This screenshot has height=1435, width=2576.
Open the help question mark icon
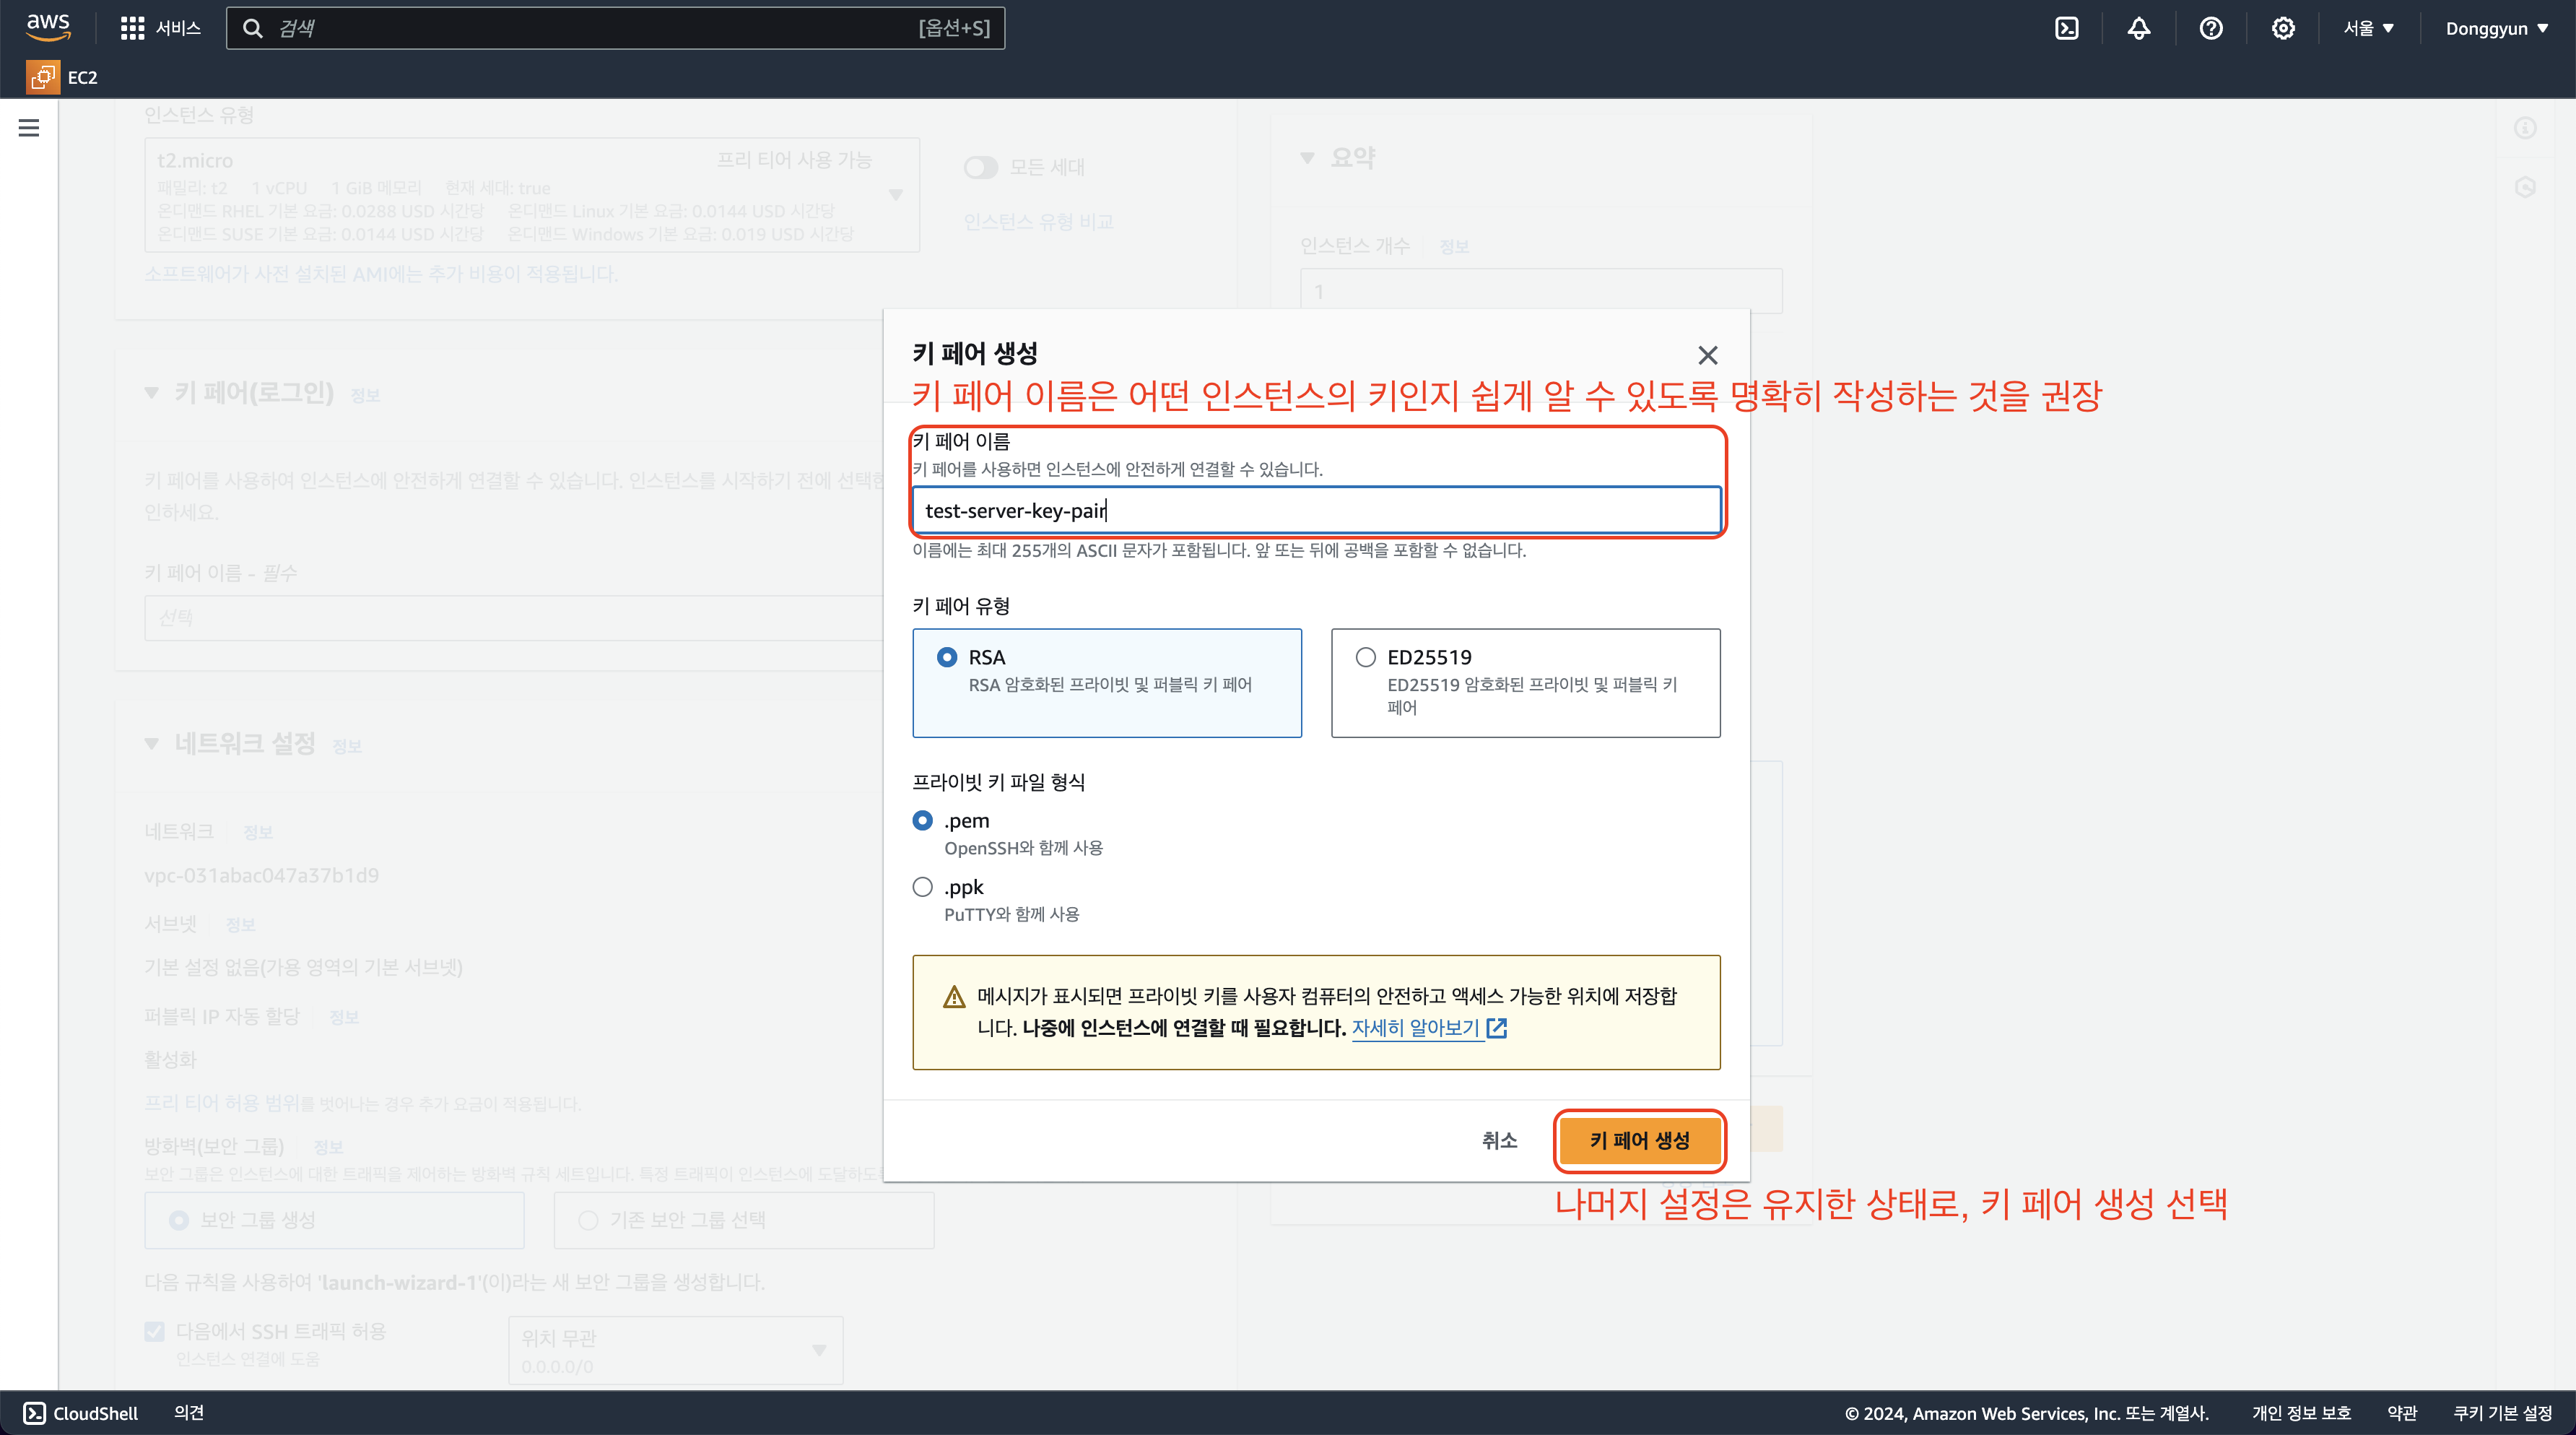[2210, 28]
